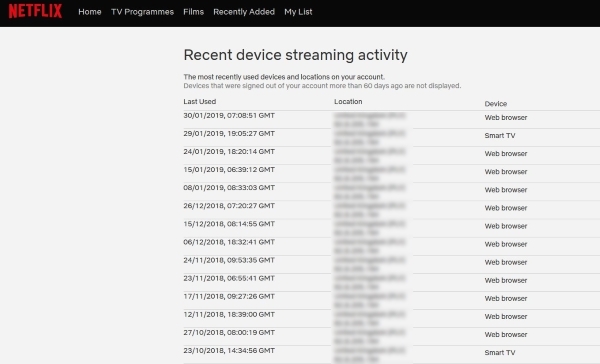Click Smart TV in the 23/10/2018 row
Screen dimensions: 600x364
(x=500, y=353)
